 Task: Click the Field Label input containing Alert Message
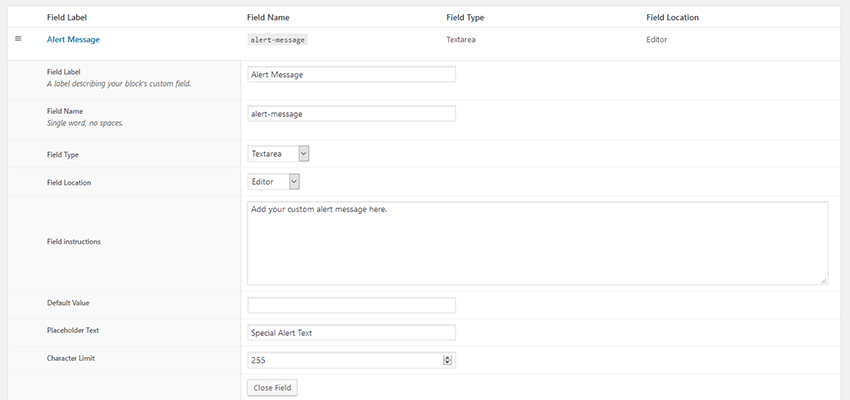click(351, 74)
